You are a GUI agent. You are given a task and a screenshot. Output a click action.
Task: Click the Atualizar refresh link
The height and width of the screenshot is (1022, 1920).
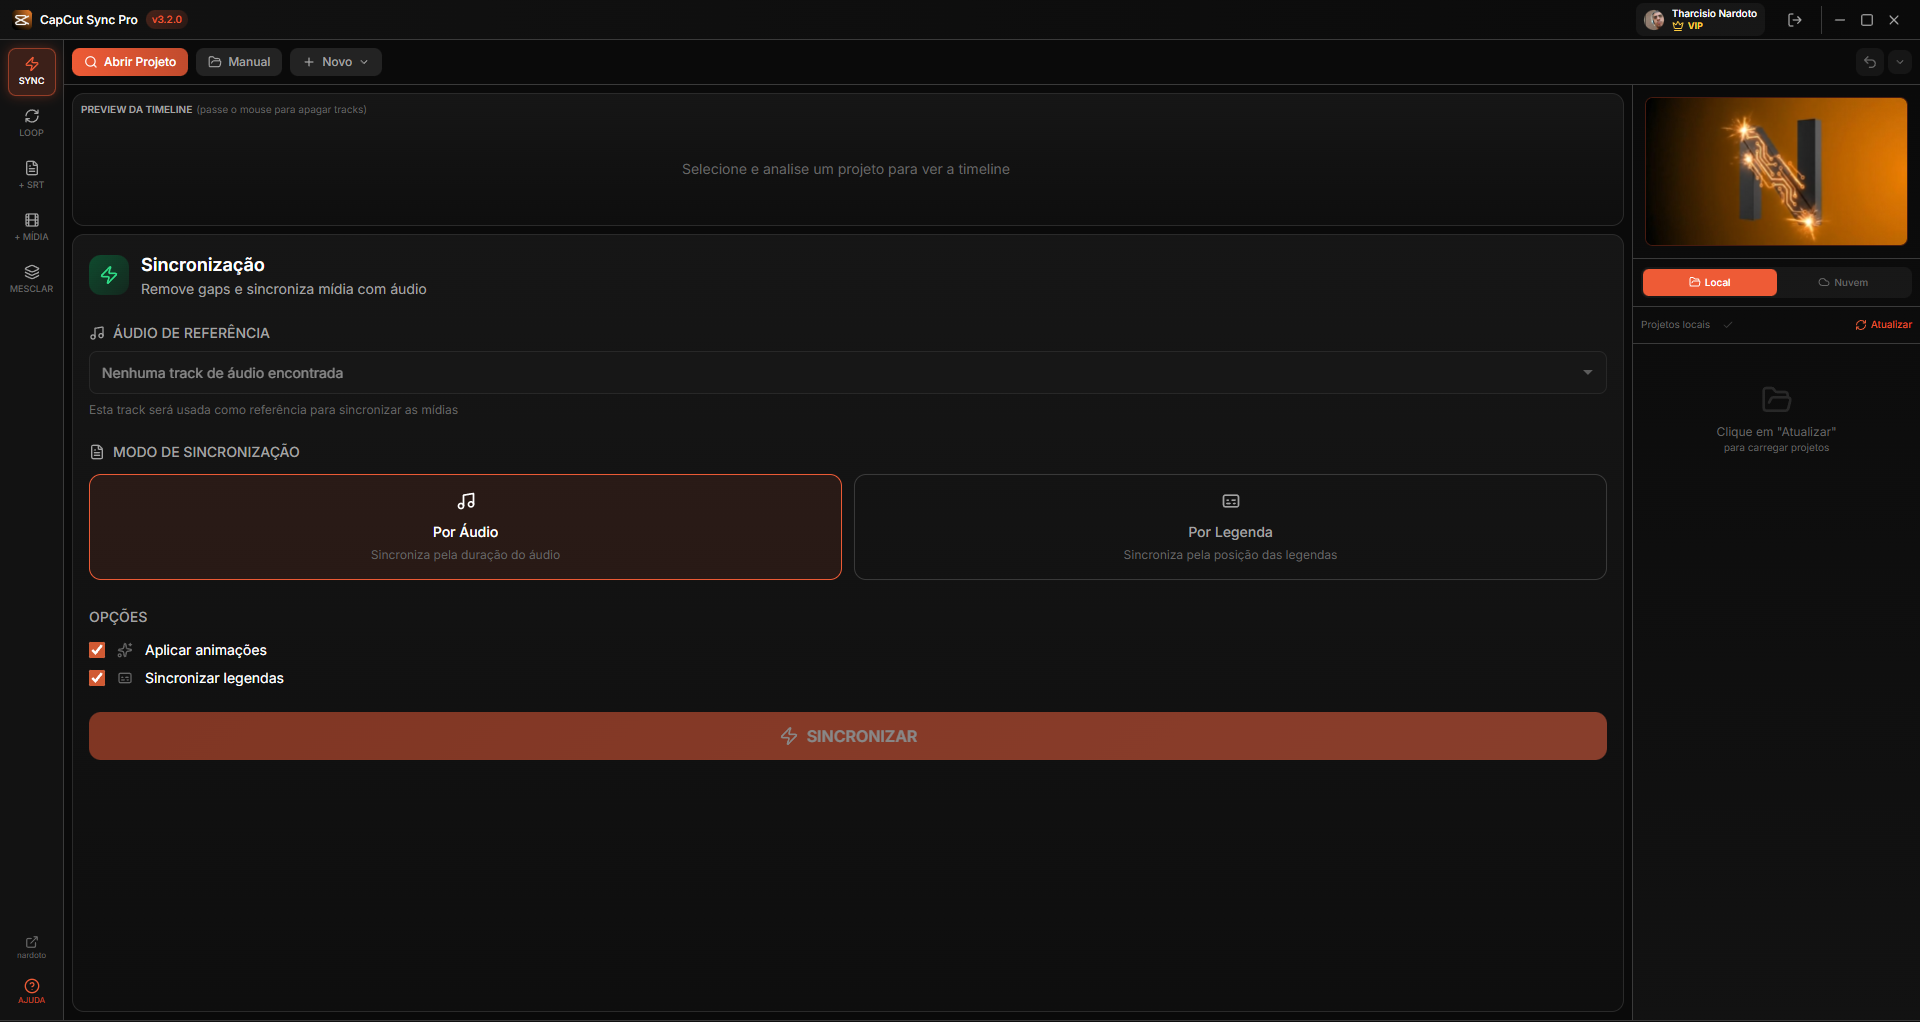click(x=1883, y=325)
